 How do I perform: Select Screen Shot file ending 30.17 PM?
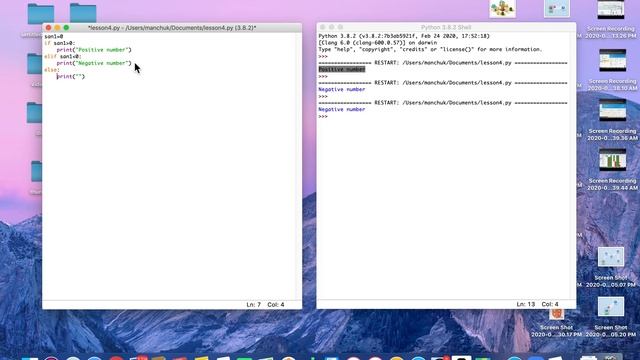[x=556, y=314]
